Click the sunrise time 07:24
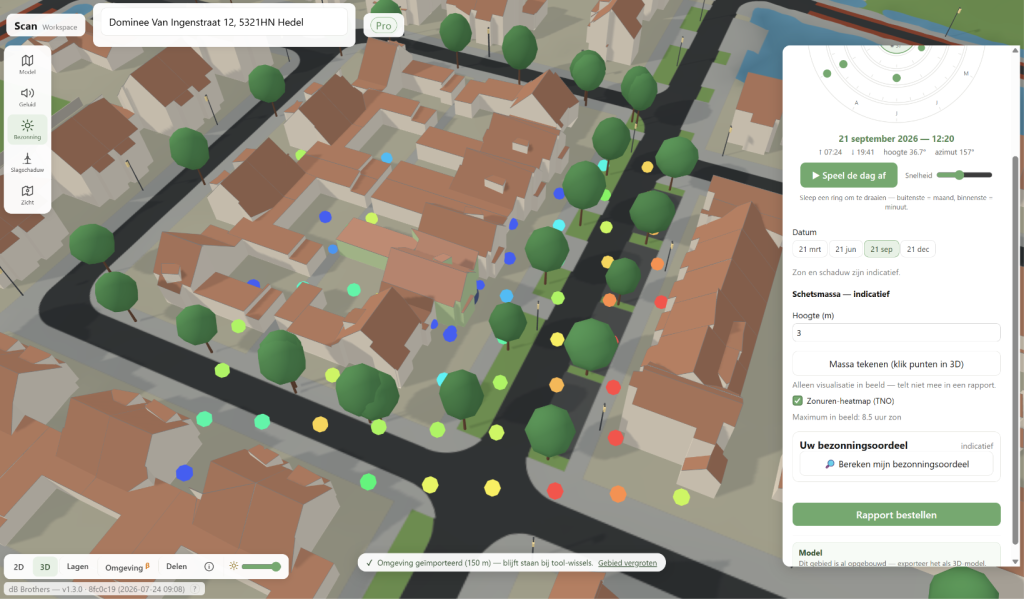The width and height of the screenshot is (1024, 599). [x=830, y=152]
